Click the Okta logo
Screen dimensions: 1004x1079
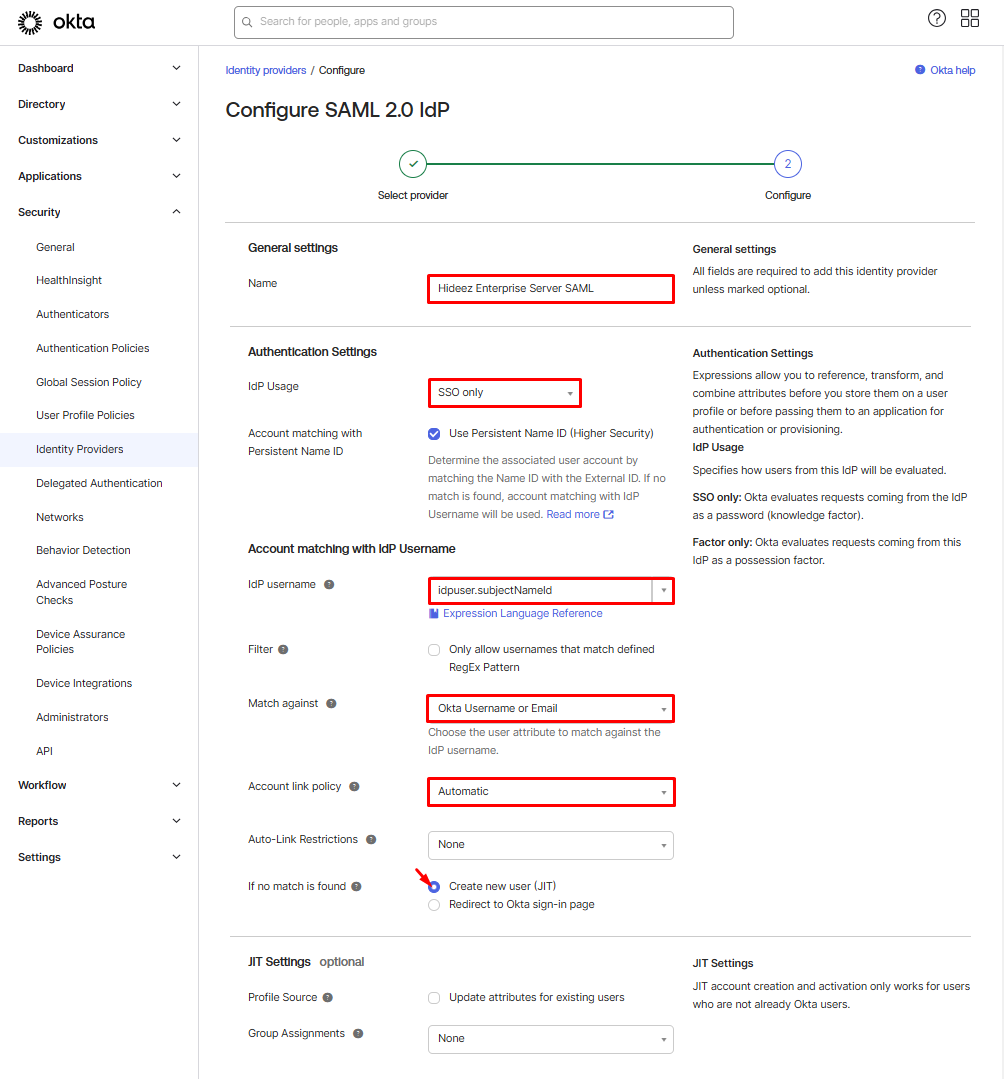[57, 21]
